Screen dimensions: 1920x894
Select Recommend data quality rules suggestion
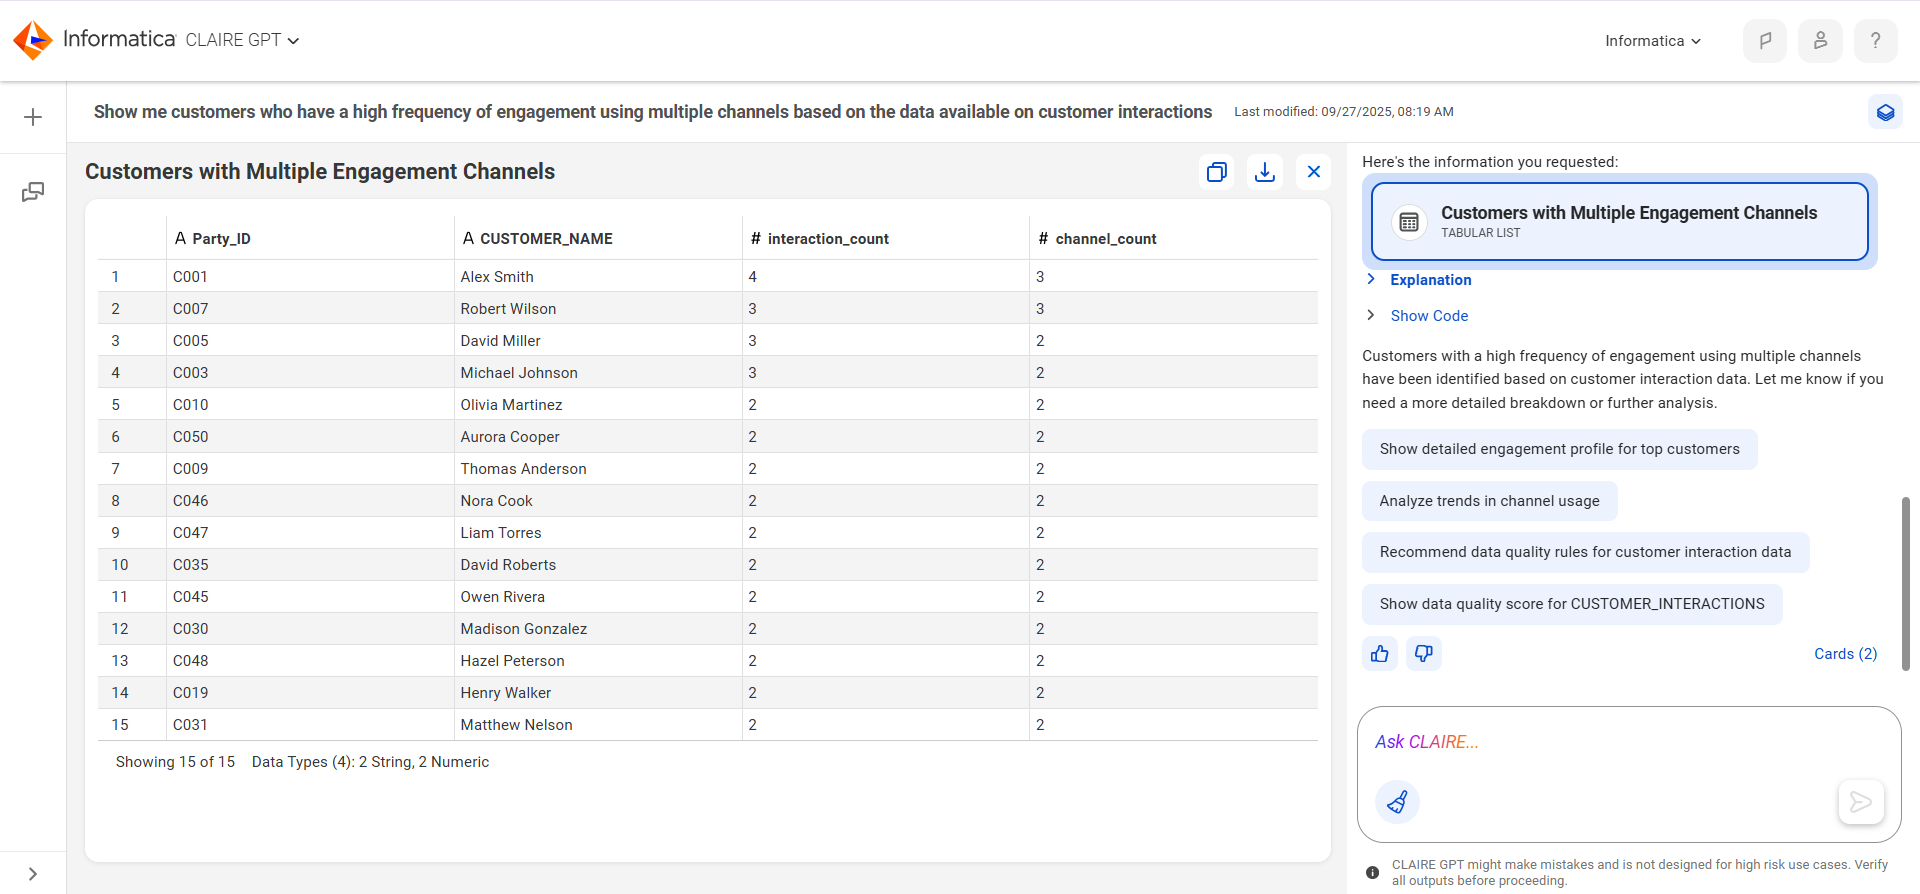point(1585,552)
